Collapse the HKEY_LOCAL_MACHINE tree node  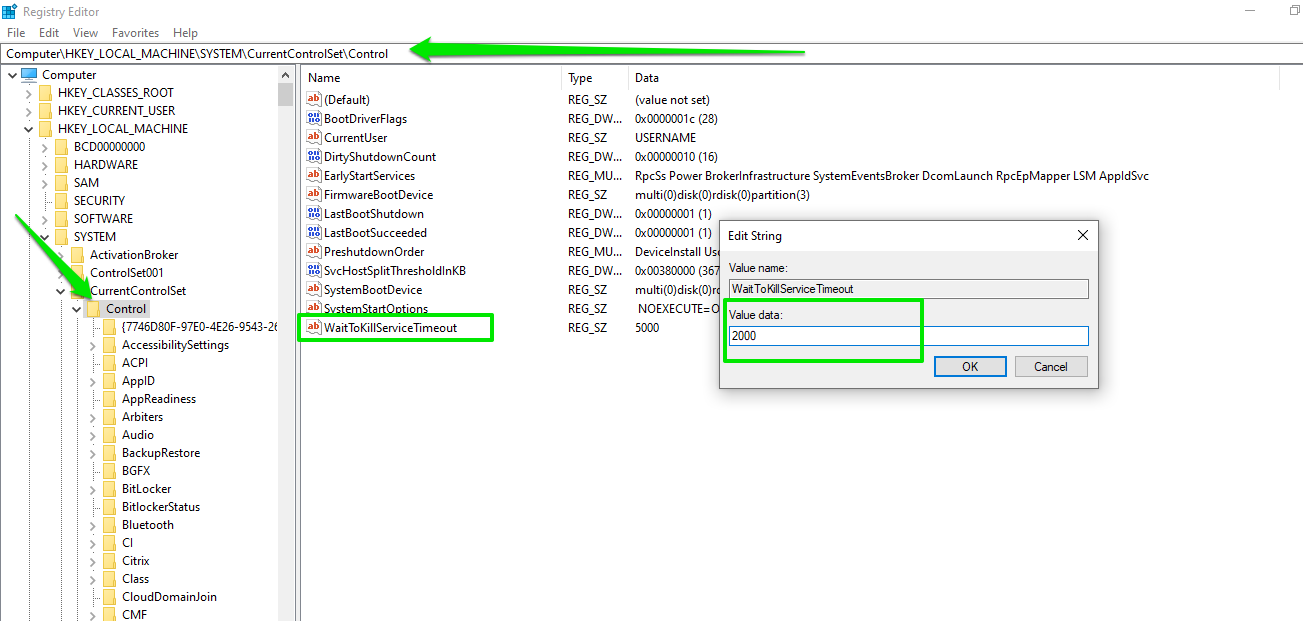coord(28,129)
